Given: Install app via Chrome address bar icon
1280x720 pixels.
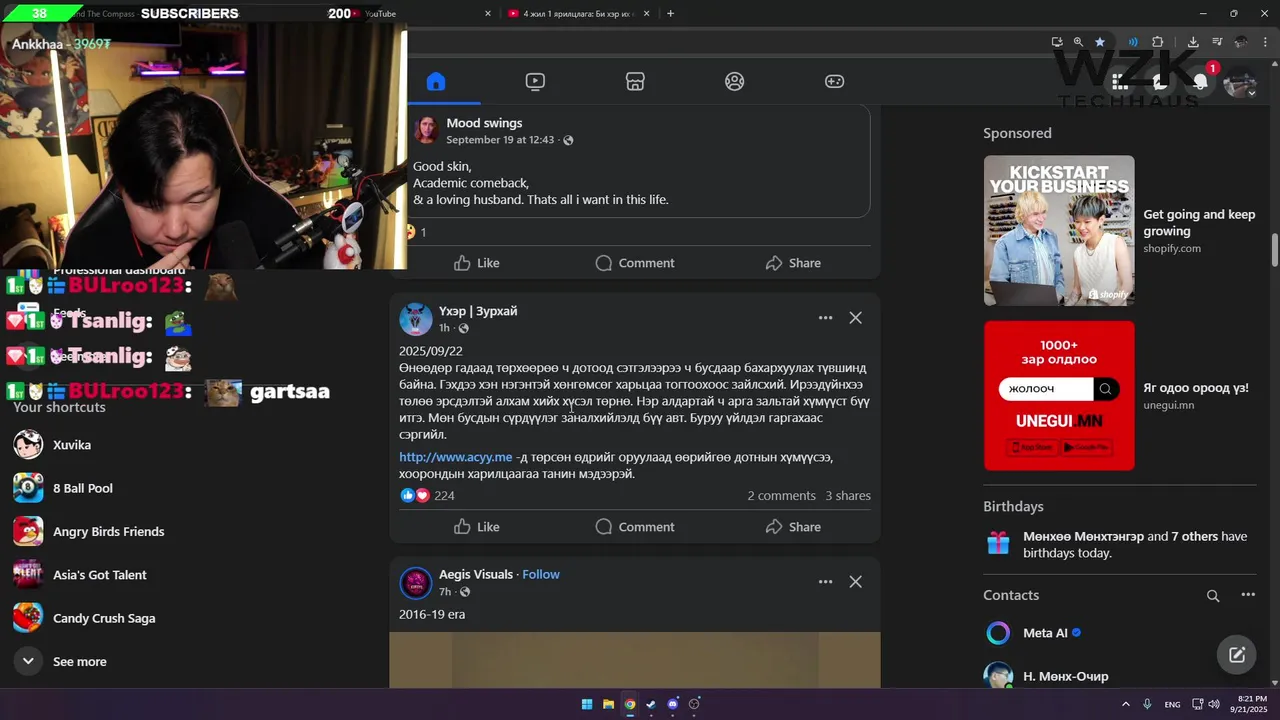Looking at the screenshot, I should pyautogui.click(x=1057, y=42).
